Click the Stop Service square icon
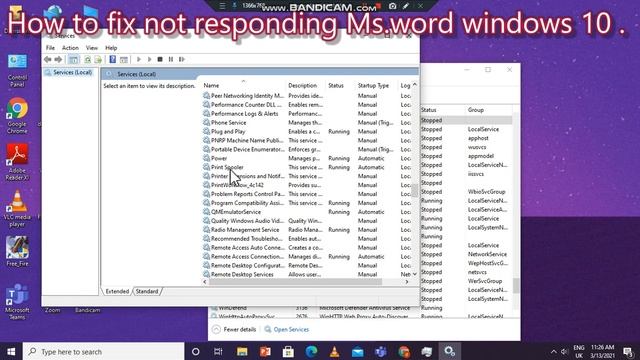 tap(160, 60)
